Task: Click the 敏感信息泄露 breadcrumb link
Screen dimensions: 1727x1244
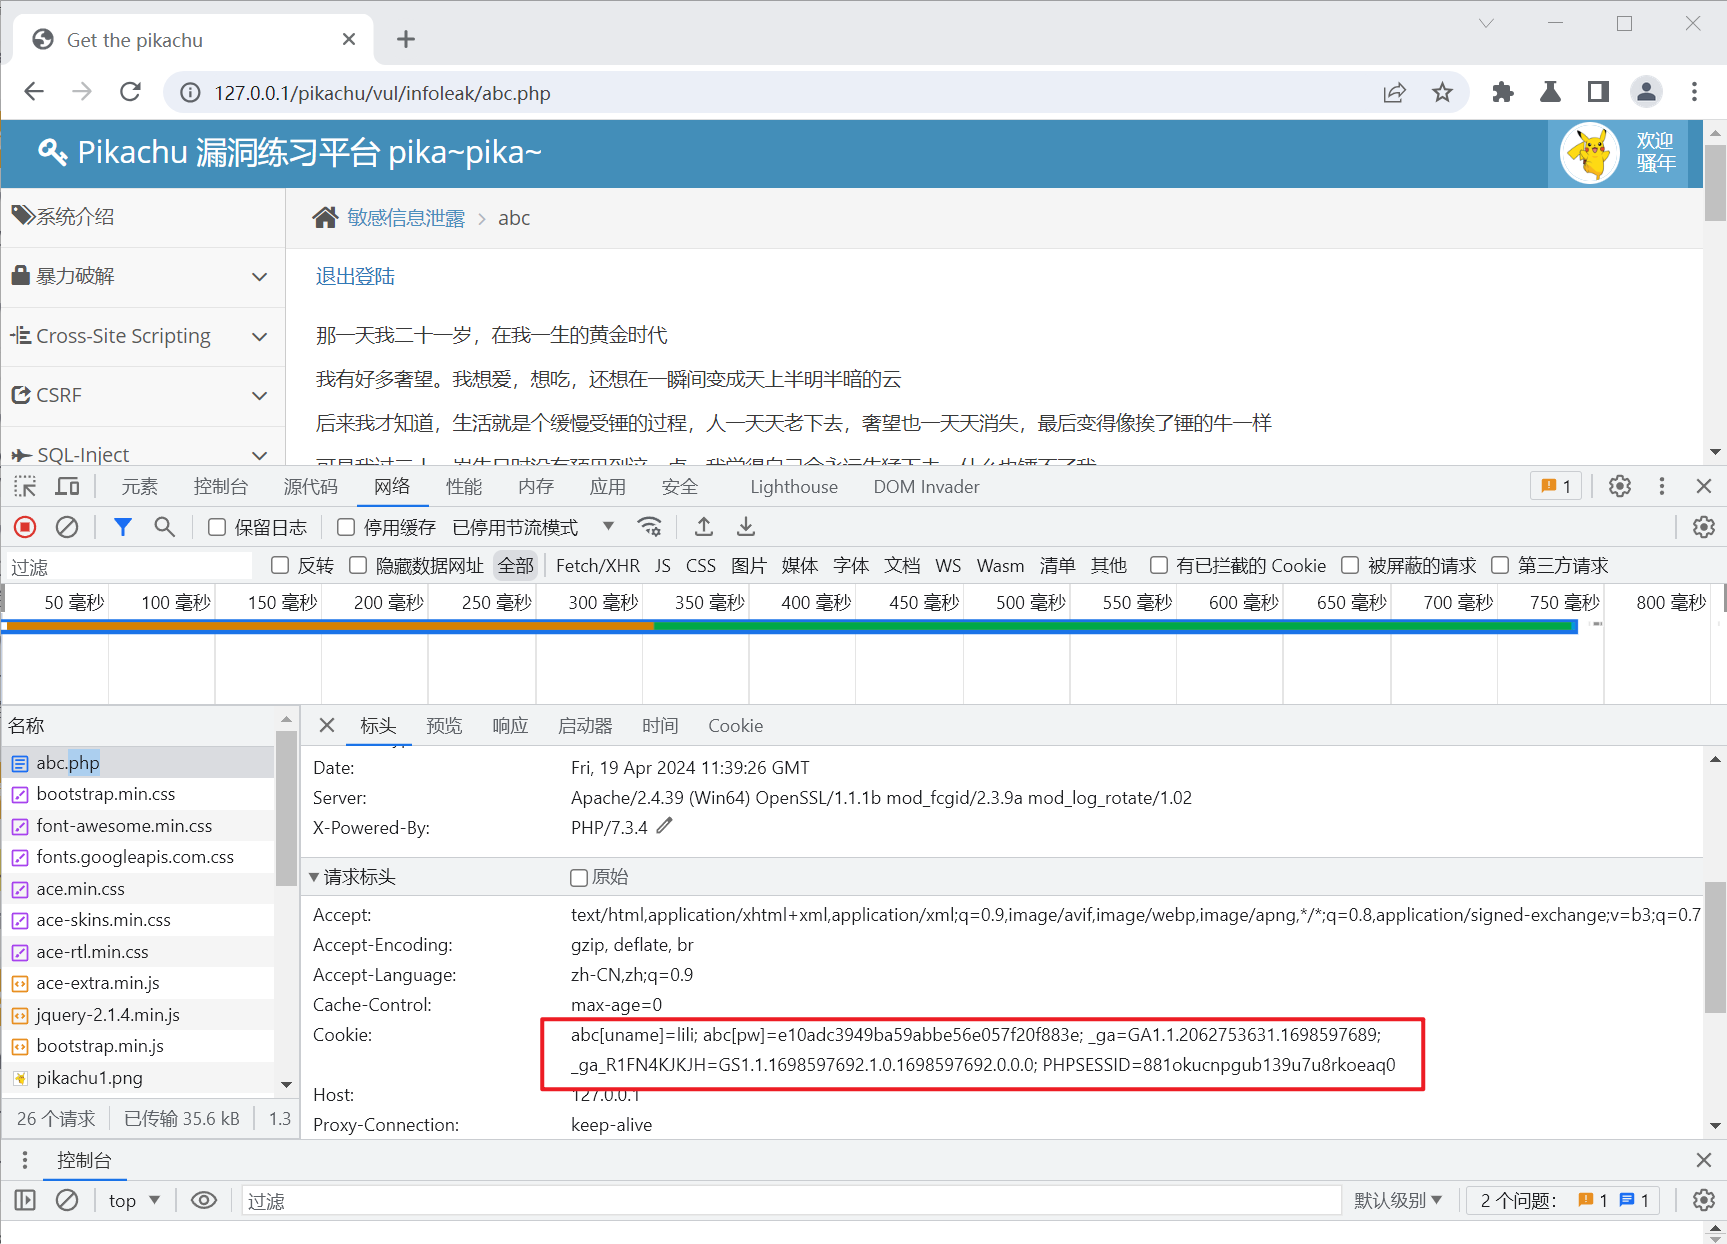Action: point(406,218)
